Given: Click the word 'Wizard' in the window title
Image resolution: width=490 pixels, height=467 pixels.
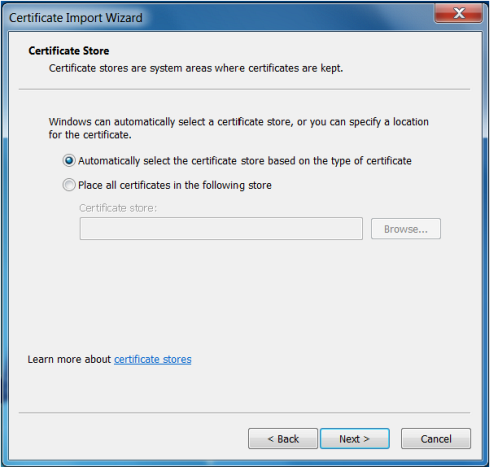Looking at the screenshot, I should (124, 18).
